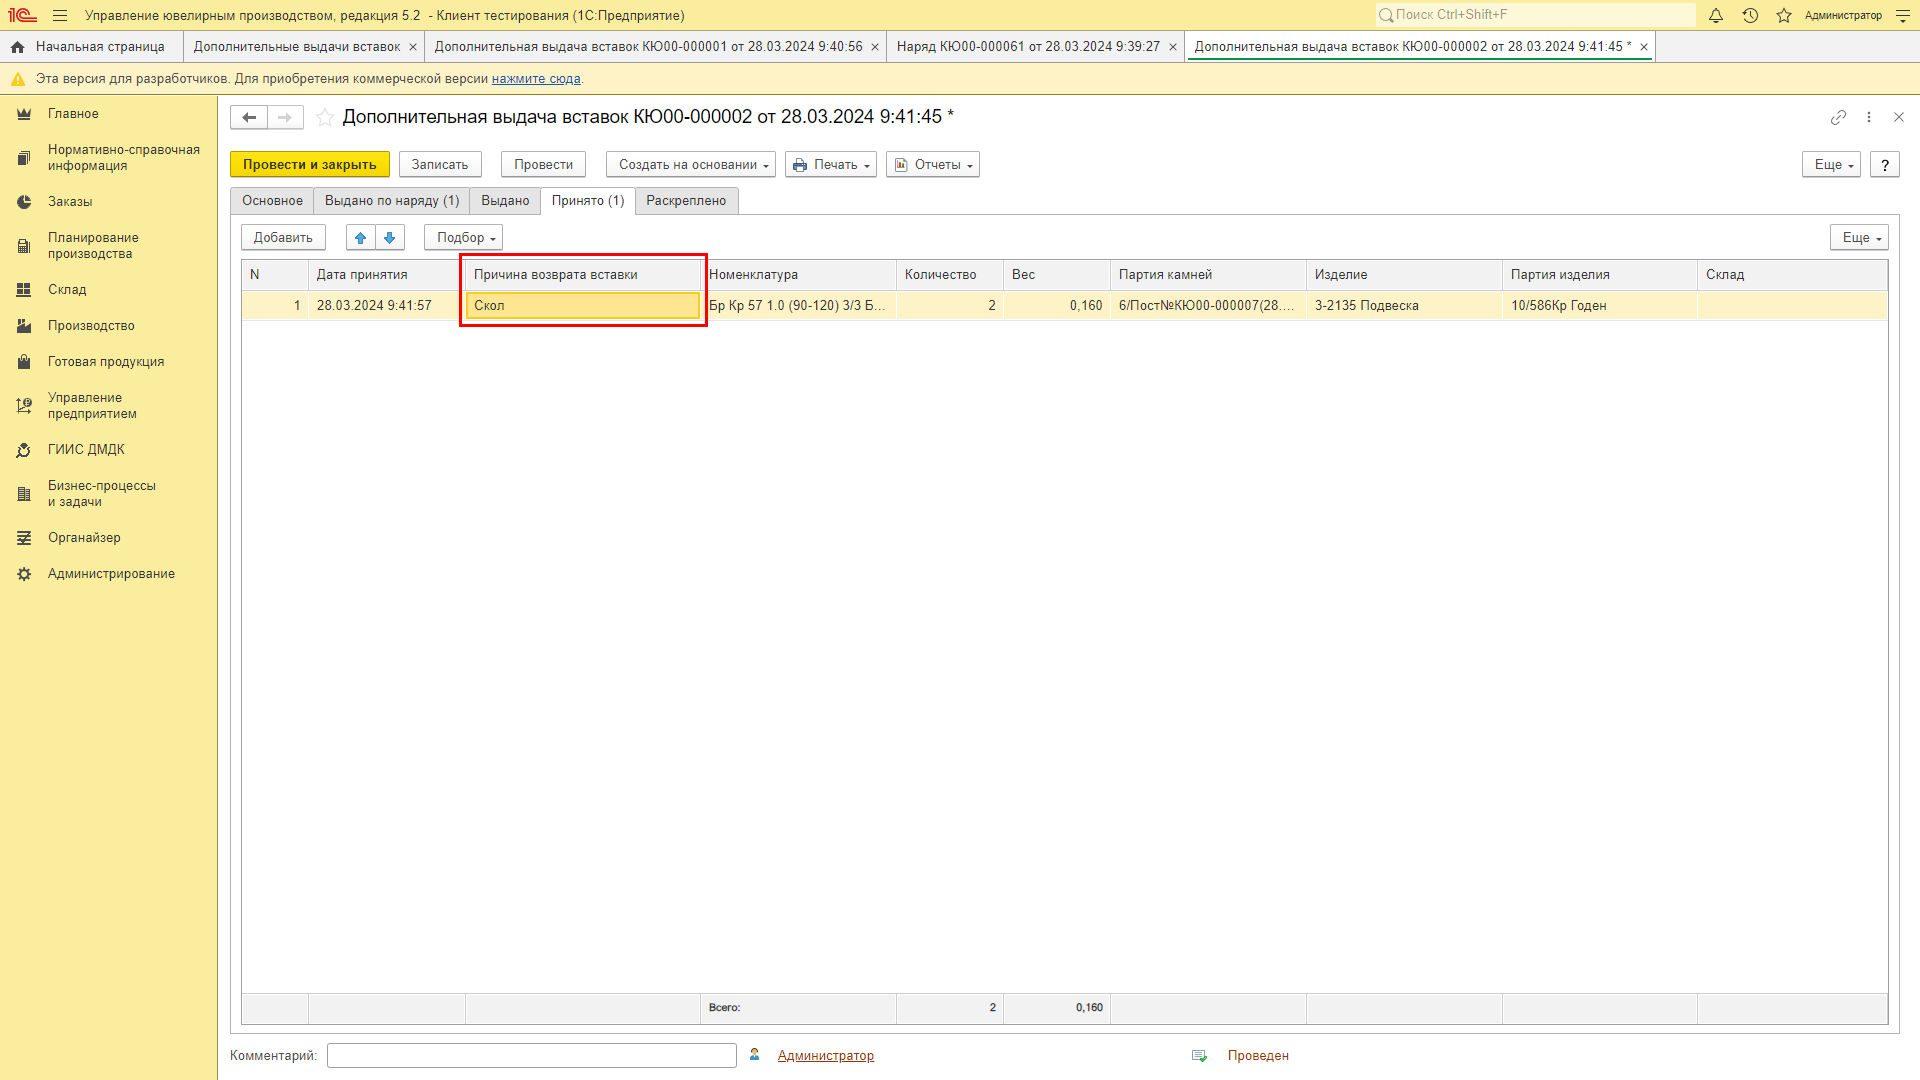Move the row up with the blue up arrow
The width and height of the screenshot is (1920, 1080).
(x=361, y=237)
